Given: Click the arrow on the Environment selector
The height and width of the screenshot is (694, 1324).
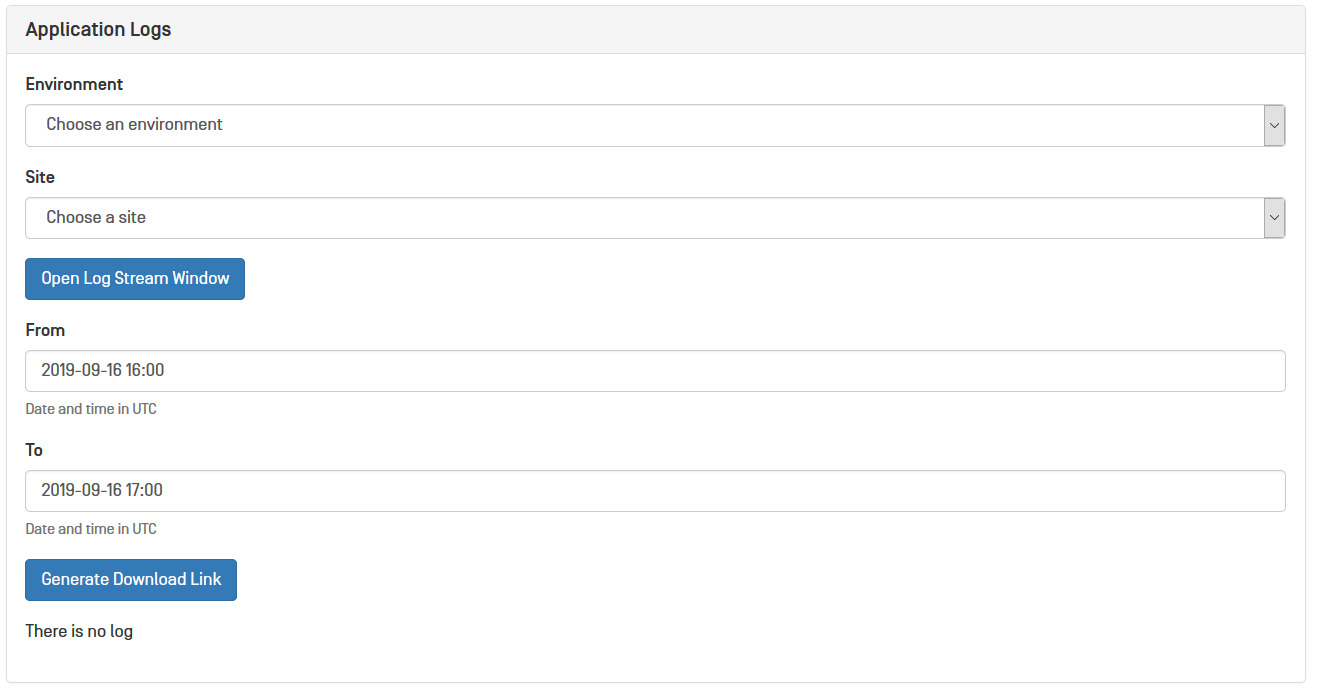Looking at the screenshot, I should click(x=1274, y=126).
